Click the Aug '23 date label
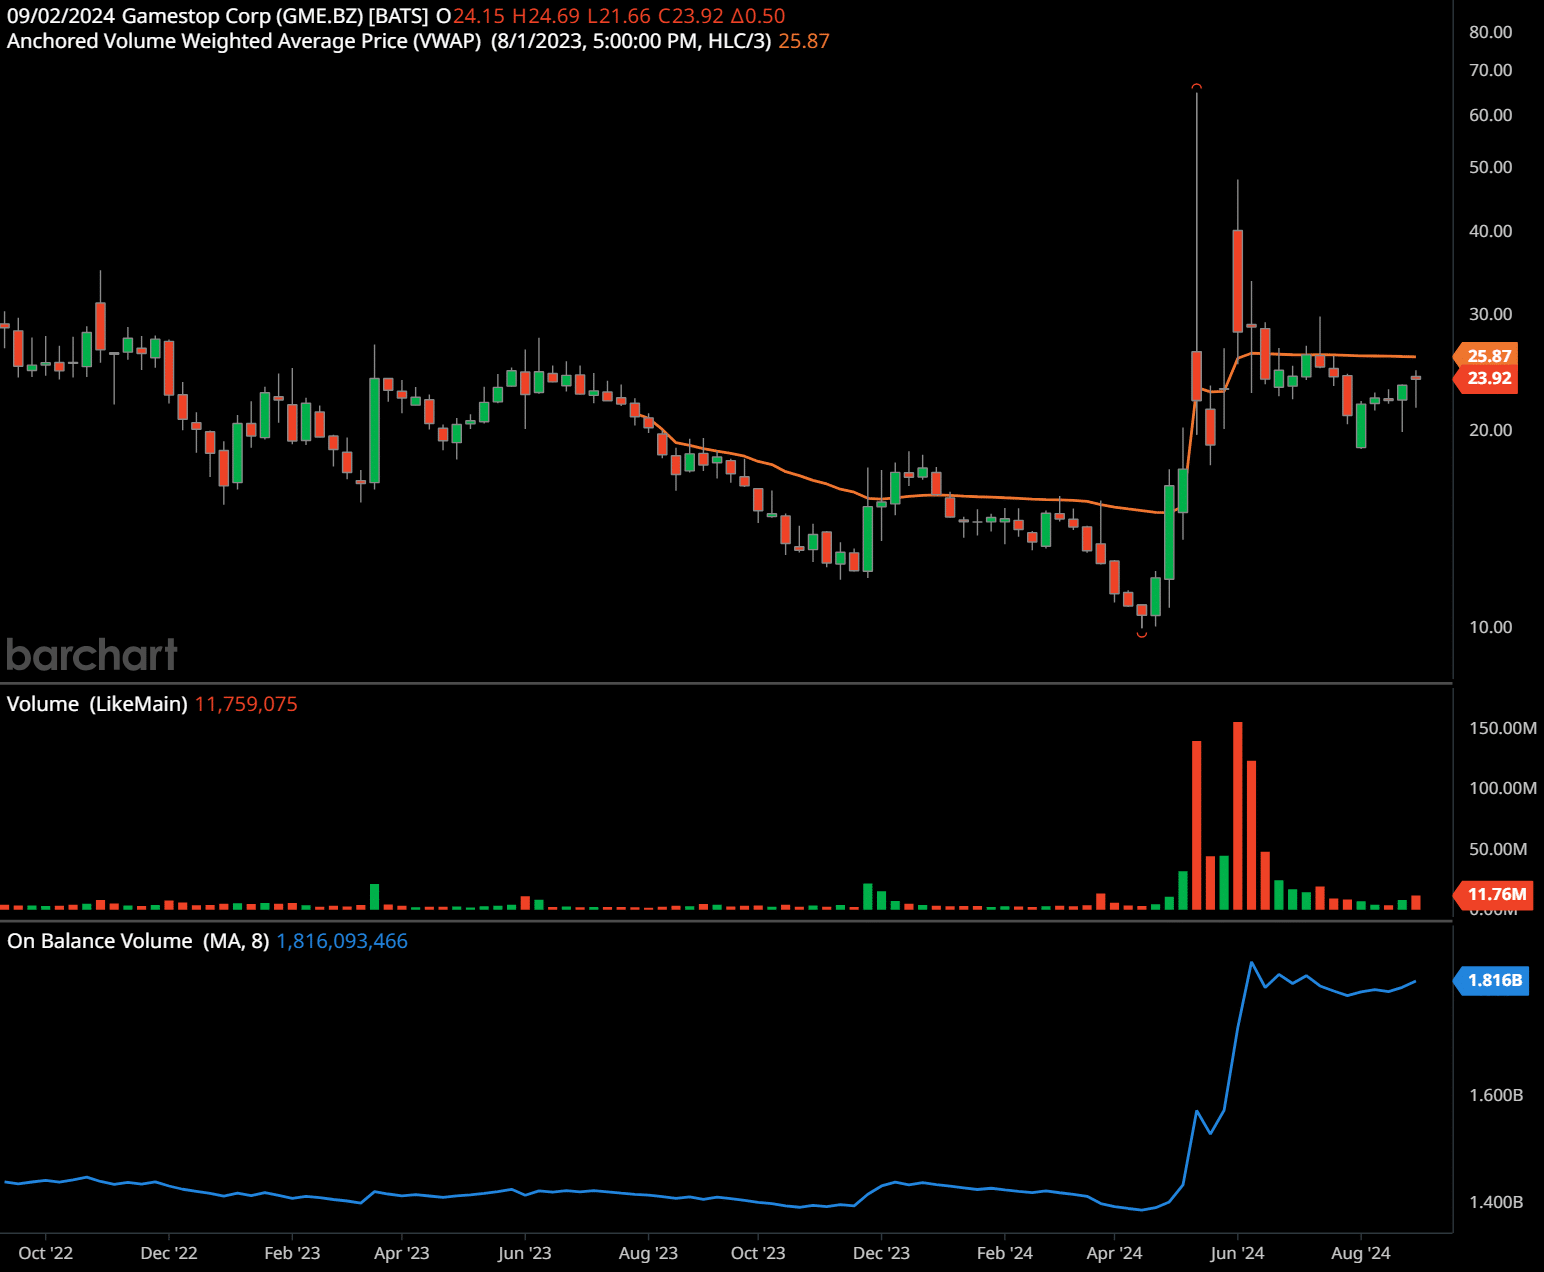 (x=648, y=1253)
